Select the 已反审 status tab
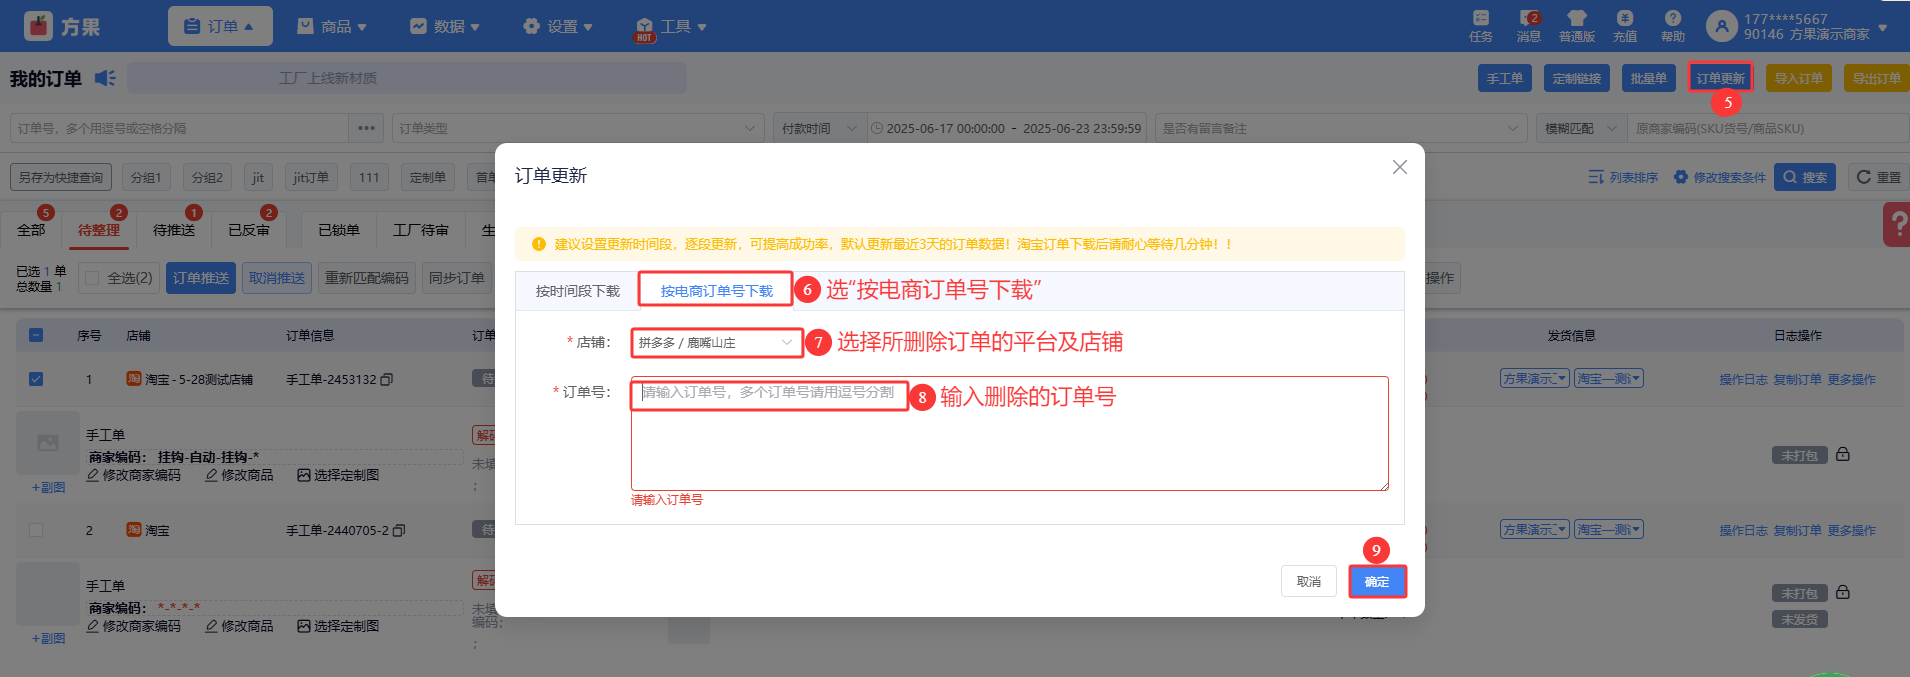Screen dimensions: 1910x677 click(x=249, y=230)
